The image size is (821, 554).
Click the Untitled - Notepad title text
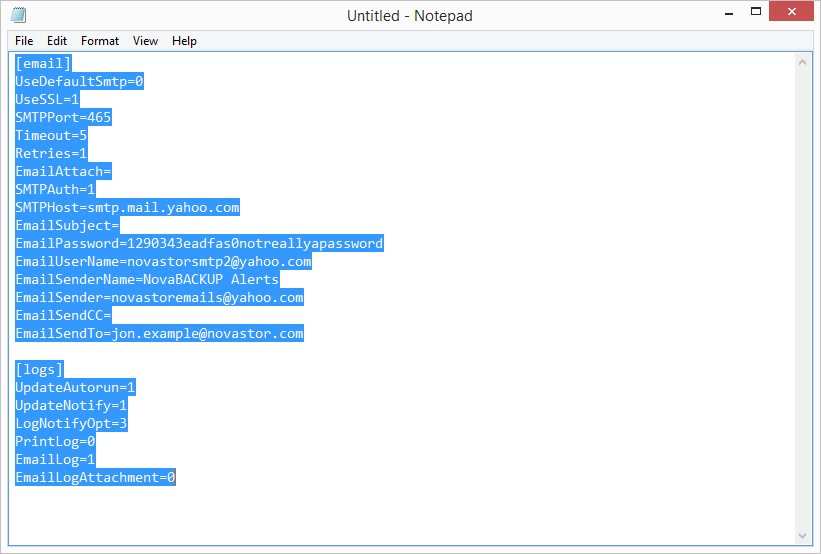(x=409, y=16)
